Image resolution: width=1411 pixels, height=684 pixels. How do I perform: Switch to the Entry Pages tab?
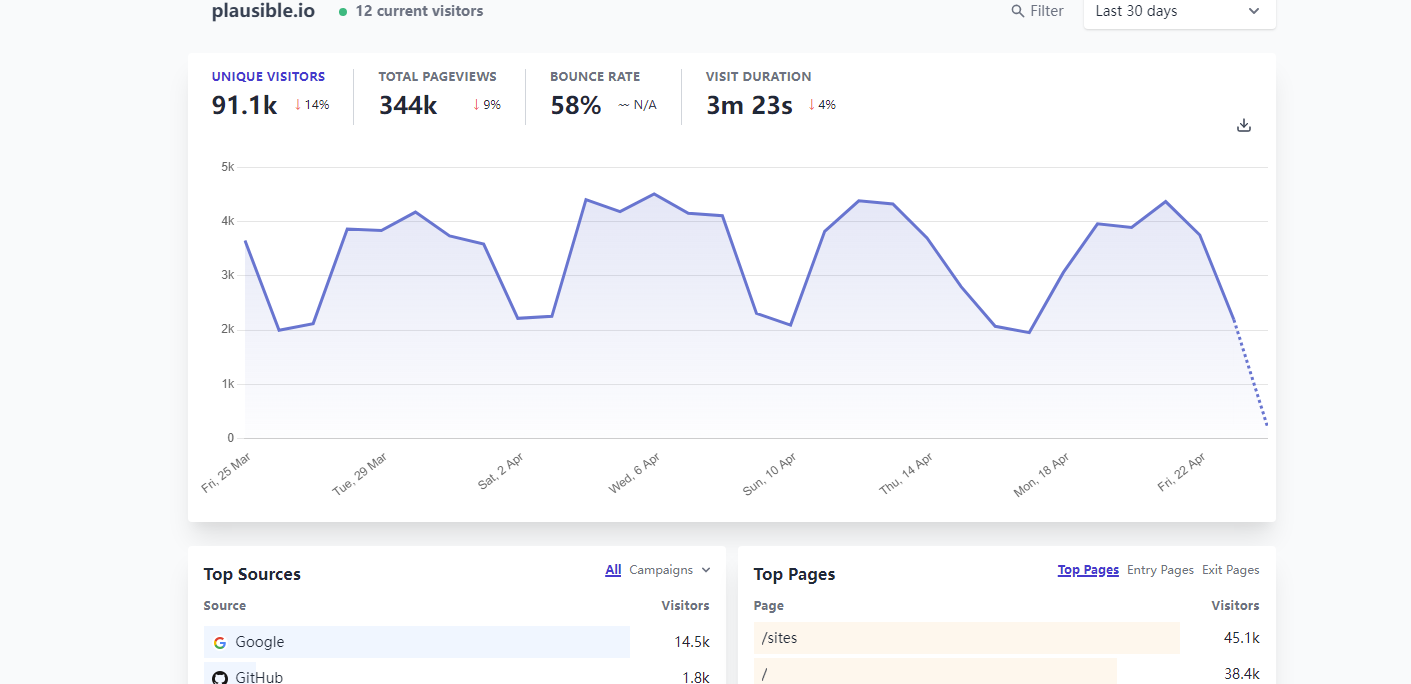click(1160, 570)
